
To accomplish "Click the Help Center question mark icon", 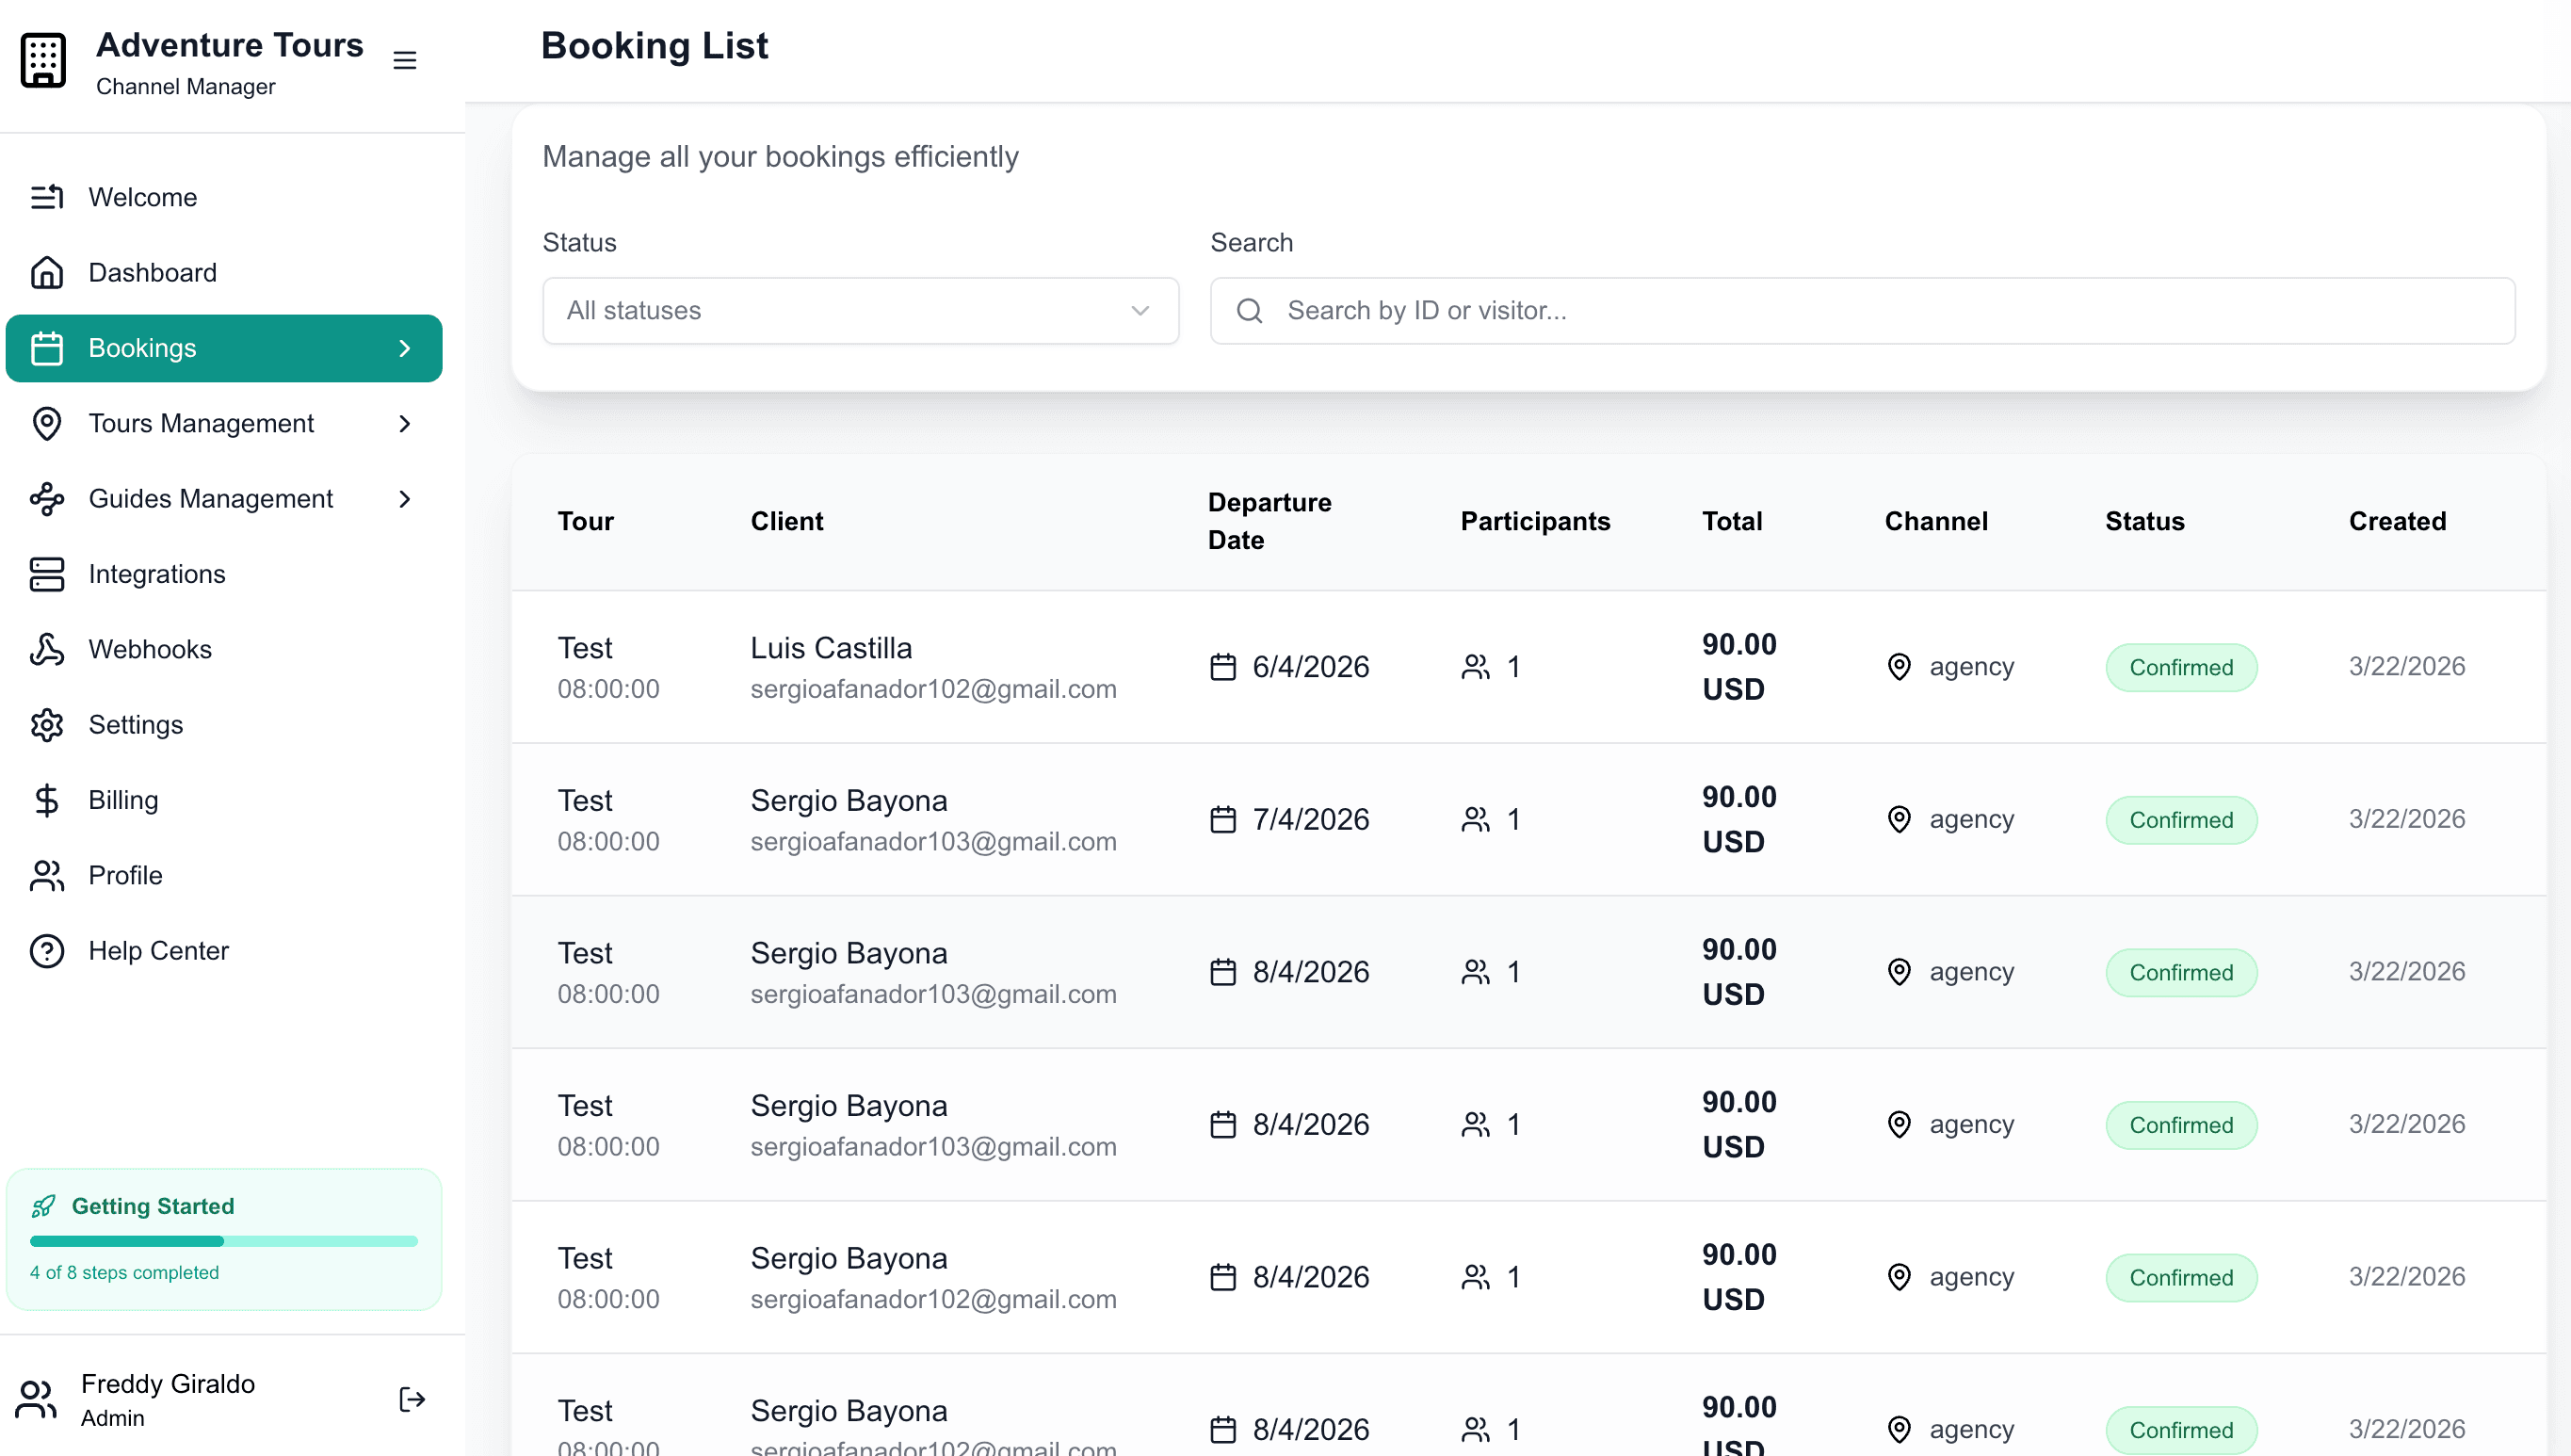I will pos(46,951).
